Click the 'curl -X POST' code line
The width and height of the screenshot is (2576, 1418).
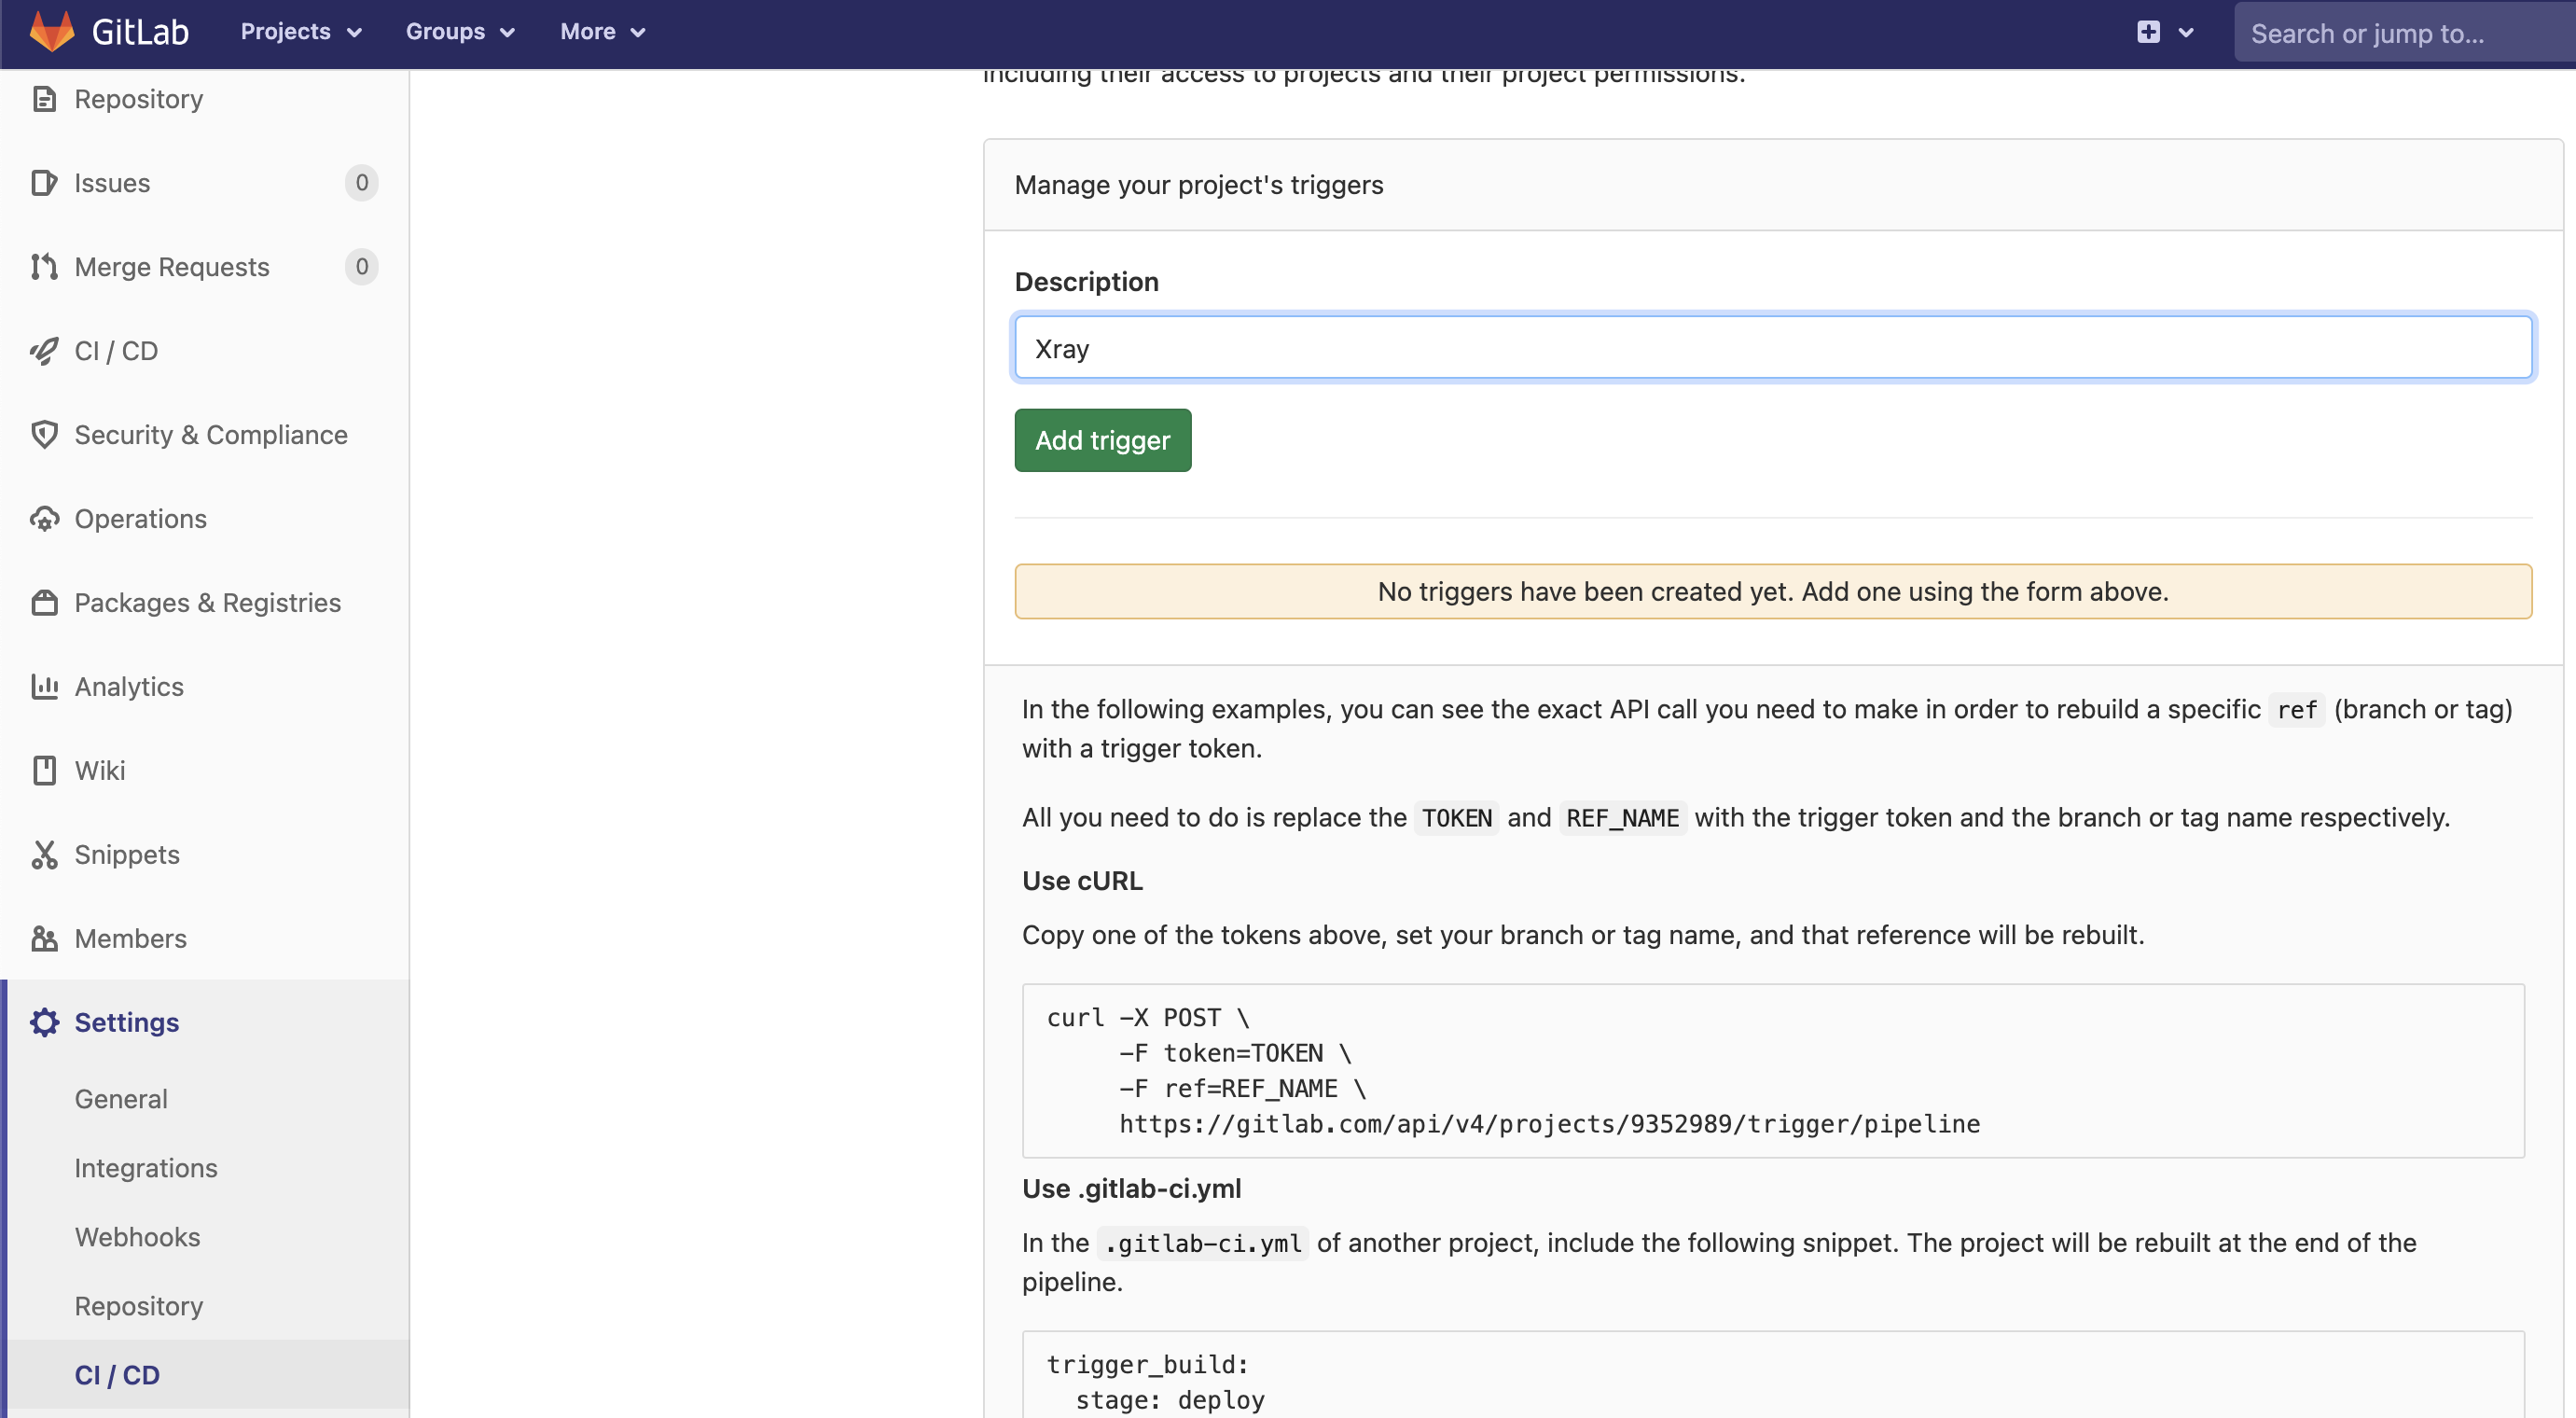click(x=1147, y=1017)
